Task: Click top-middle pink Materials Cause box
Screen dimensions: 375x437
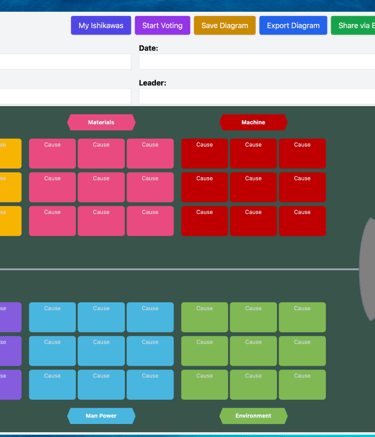Action: [x=101, y=154]
